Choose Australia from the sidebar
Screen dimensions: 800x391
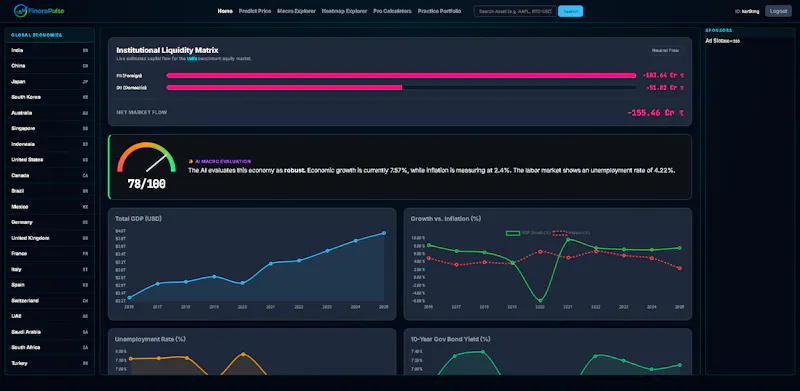point(49,113)
